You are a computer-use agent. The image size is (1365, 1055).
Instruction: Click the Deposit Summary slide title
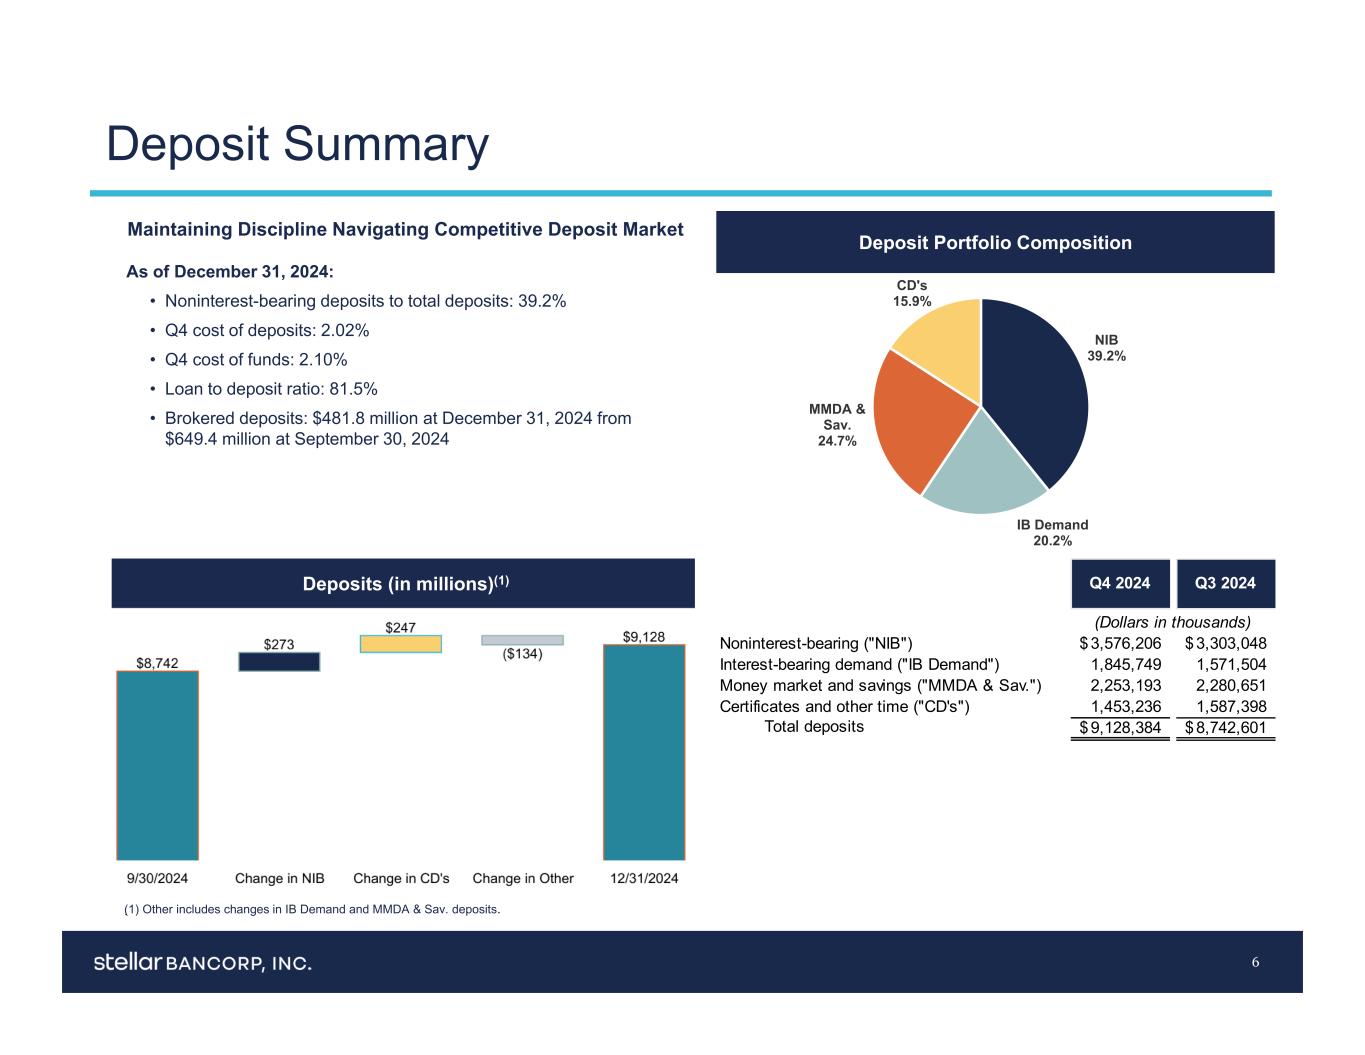click(297, 143)
